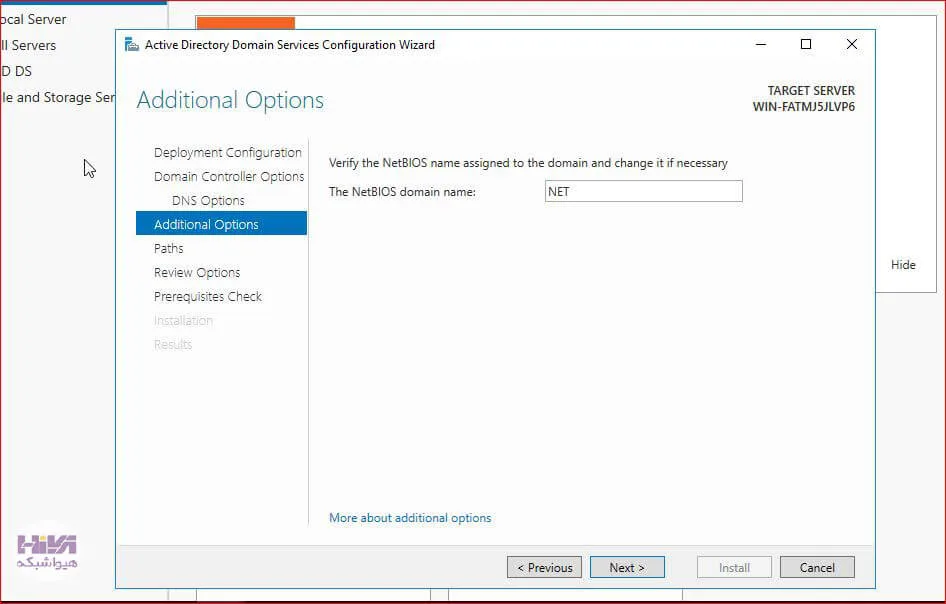
Task: Open the Paths step
Action: (x=168, y=249)
